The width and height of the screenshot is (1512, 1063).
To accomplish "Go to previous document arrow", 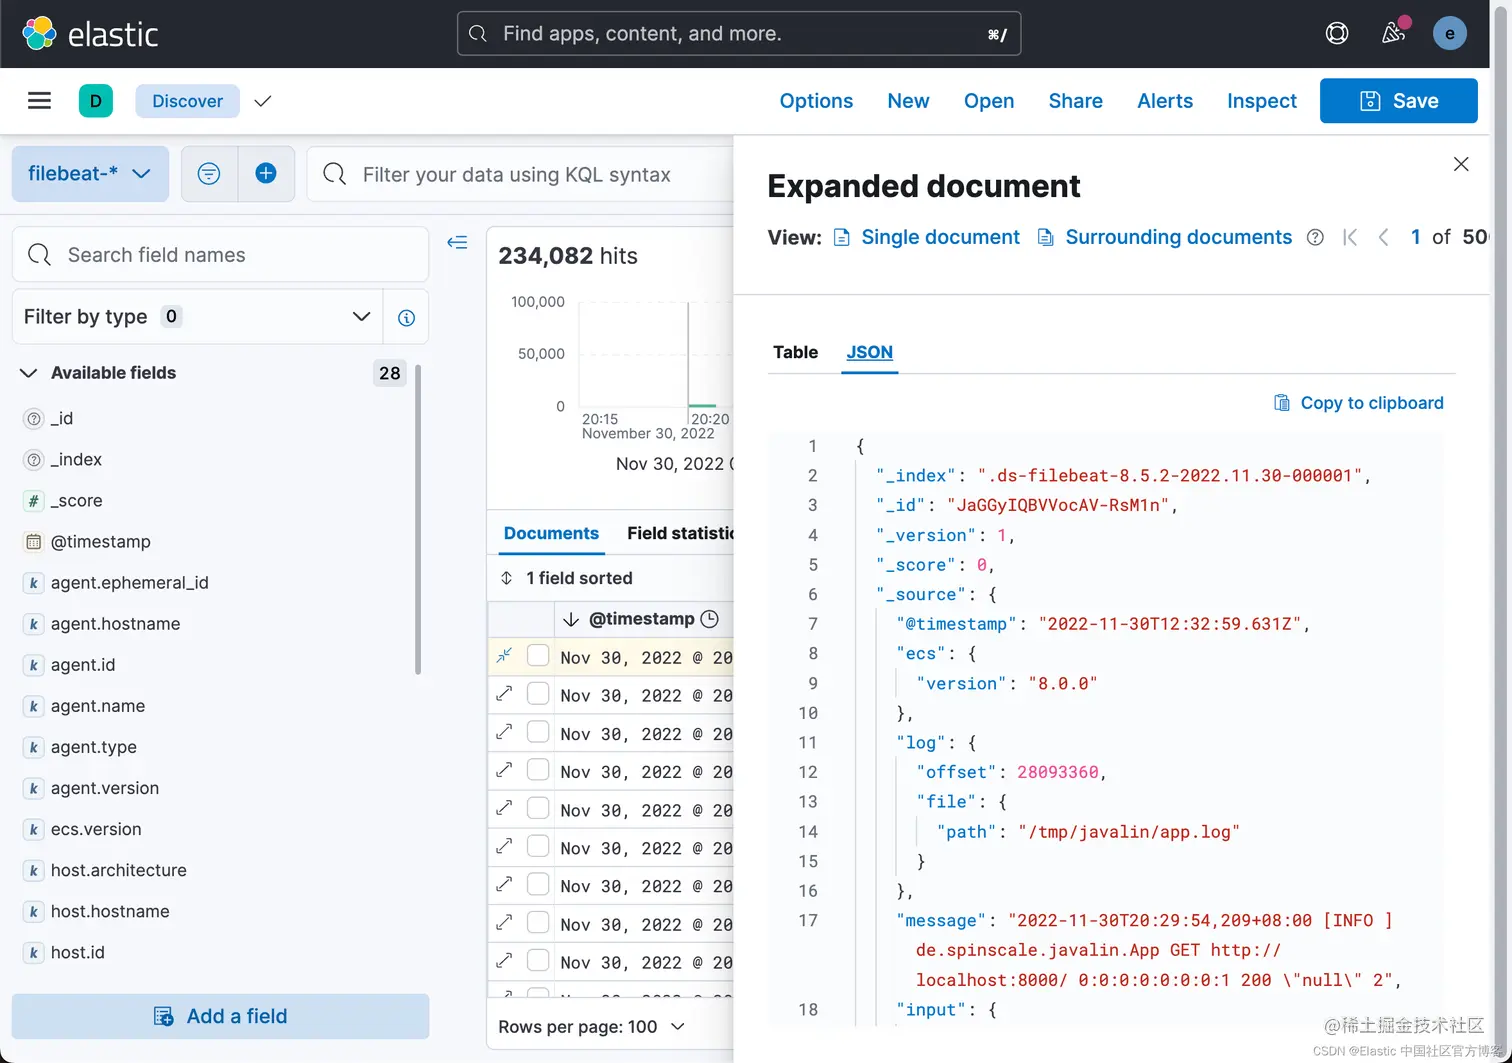I will pos(1384,238).
